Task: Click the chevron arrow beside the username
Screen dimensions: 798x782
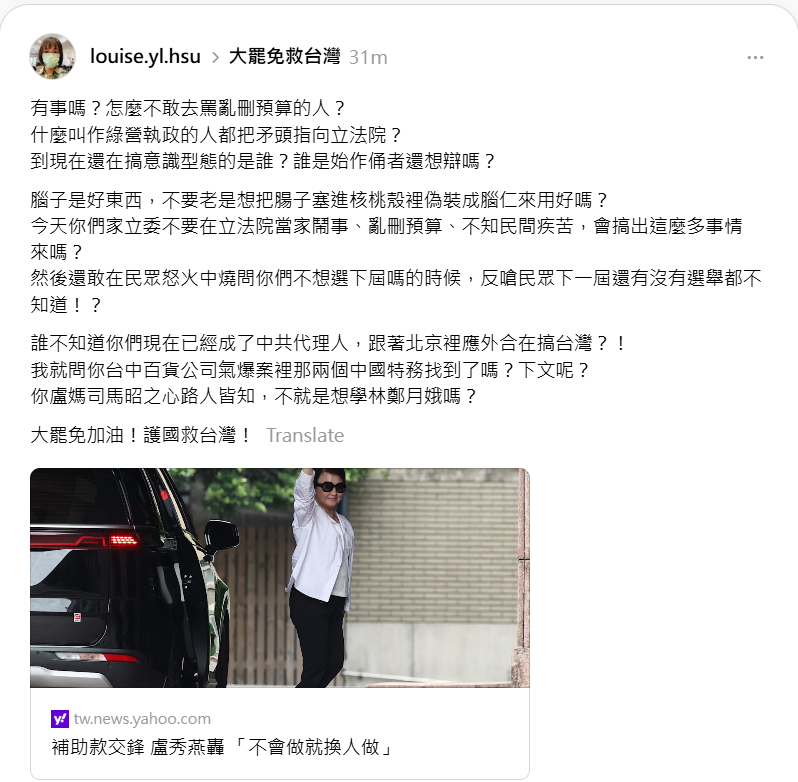Action: [x=215, y=57]
